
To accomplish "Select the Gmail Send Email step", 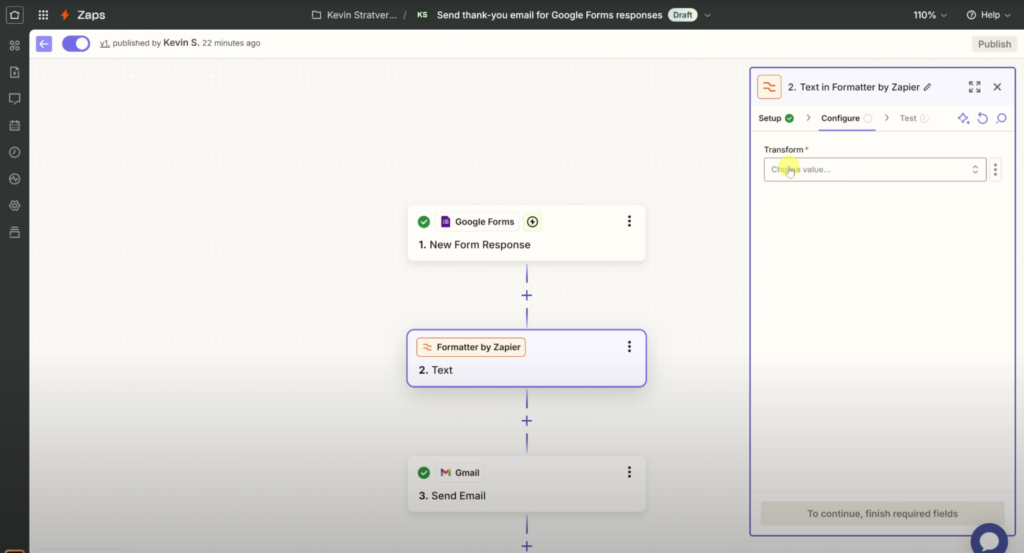I will point(526,484).
